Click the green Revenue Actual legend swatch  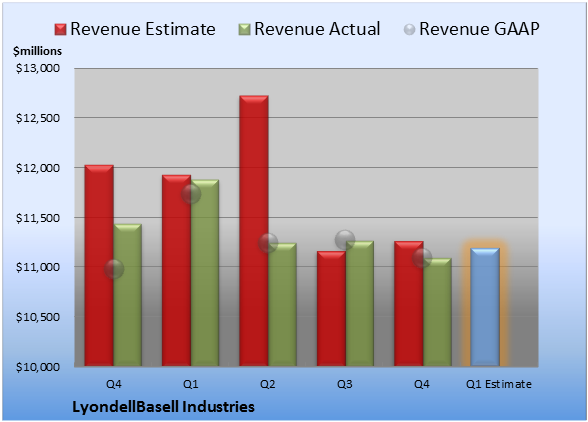pyautogui.click(x=244, y=30)
